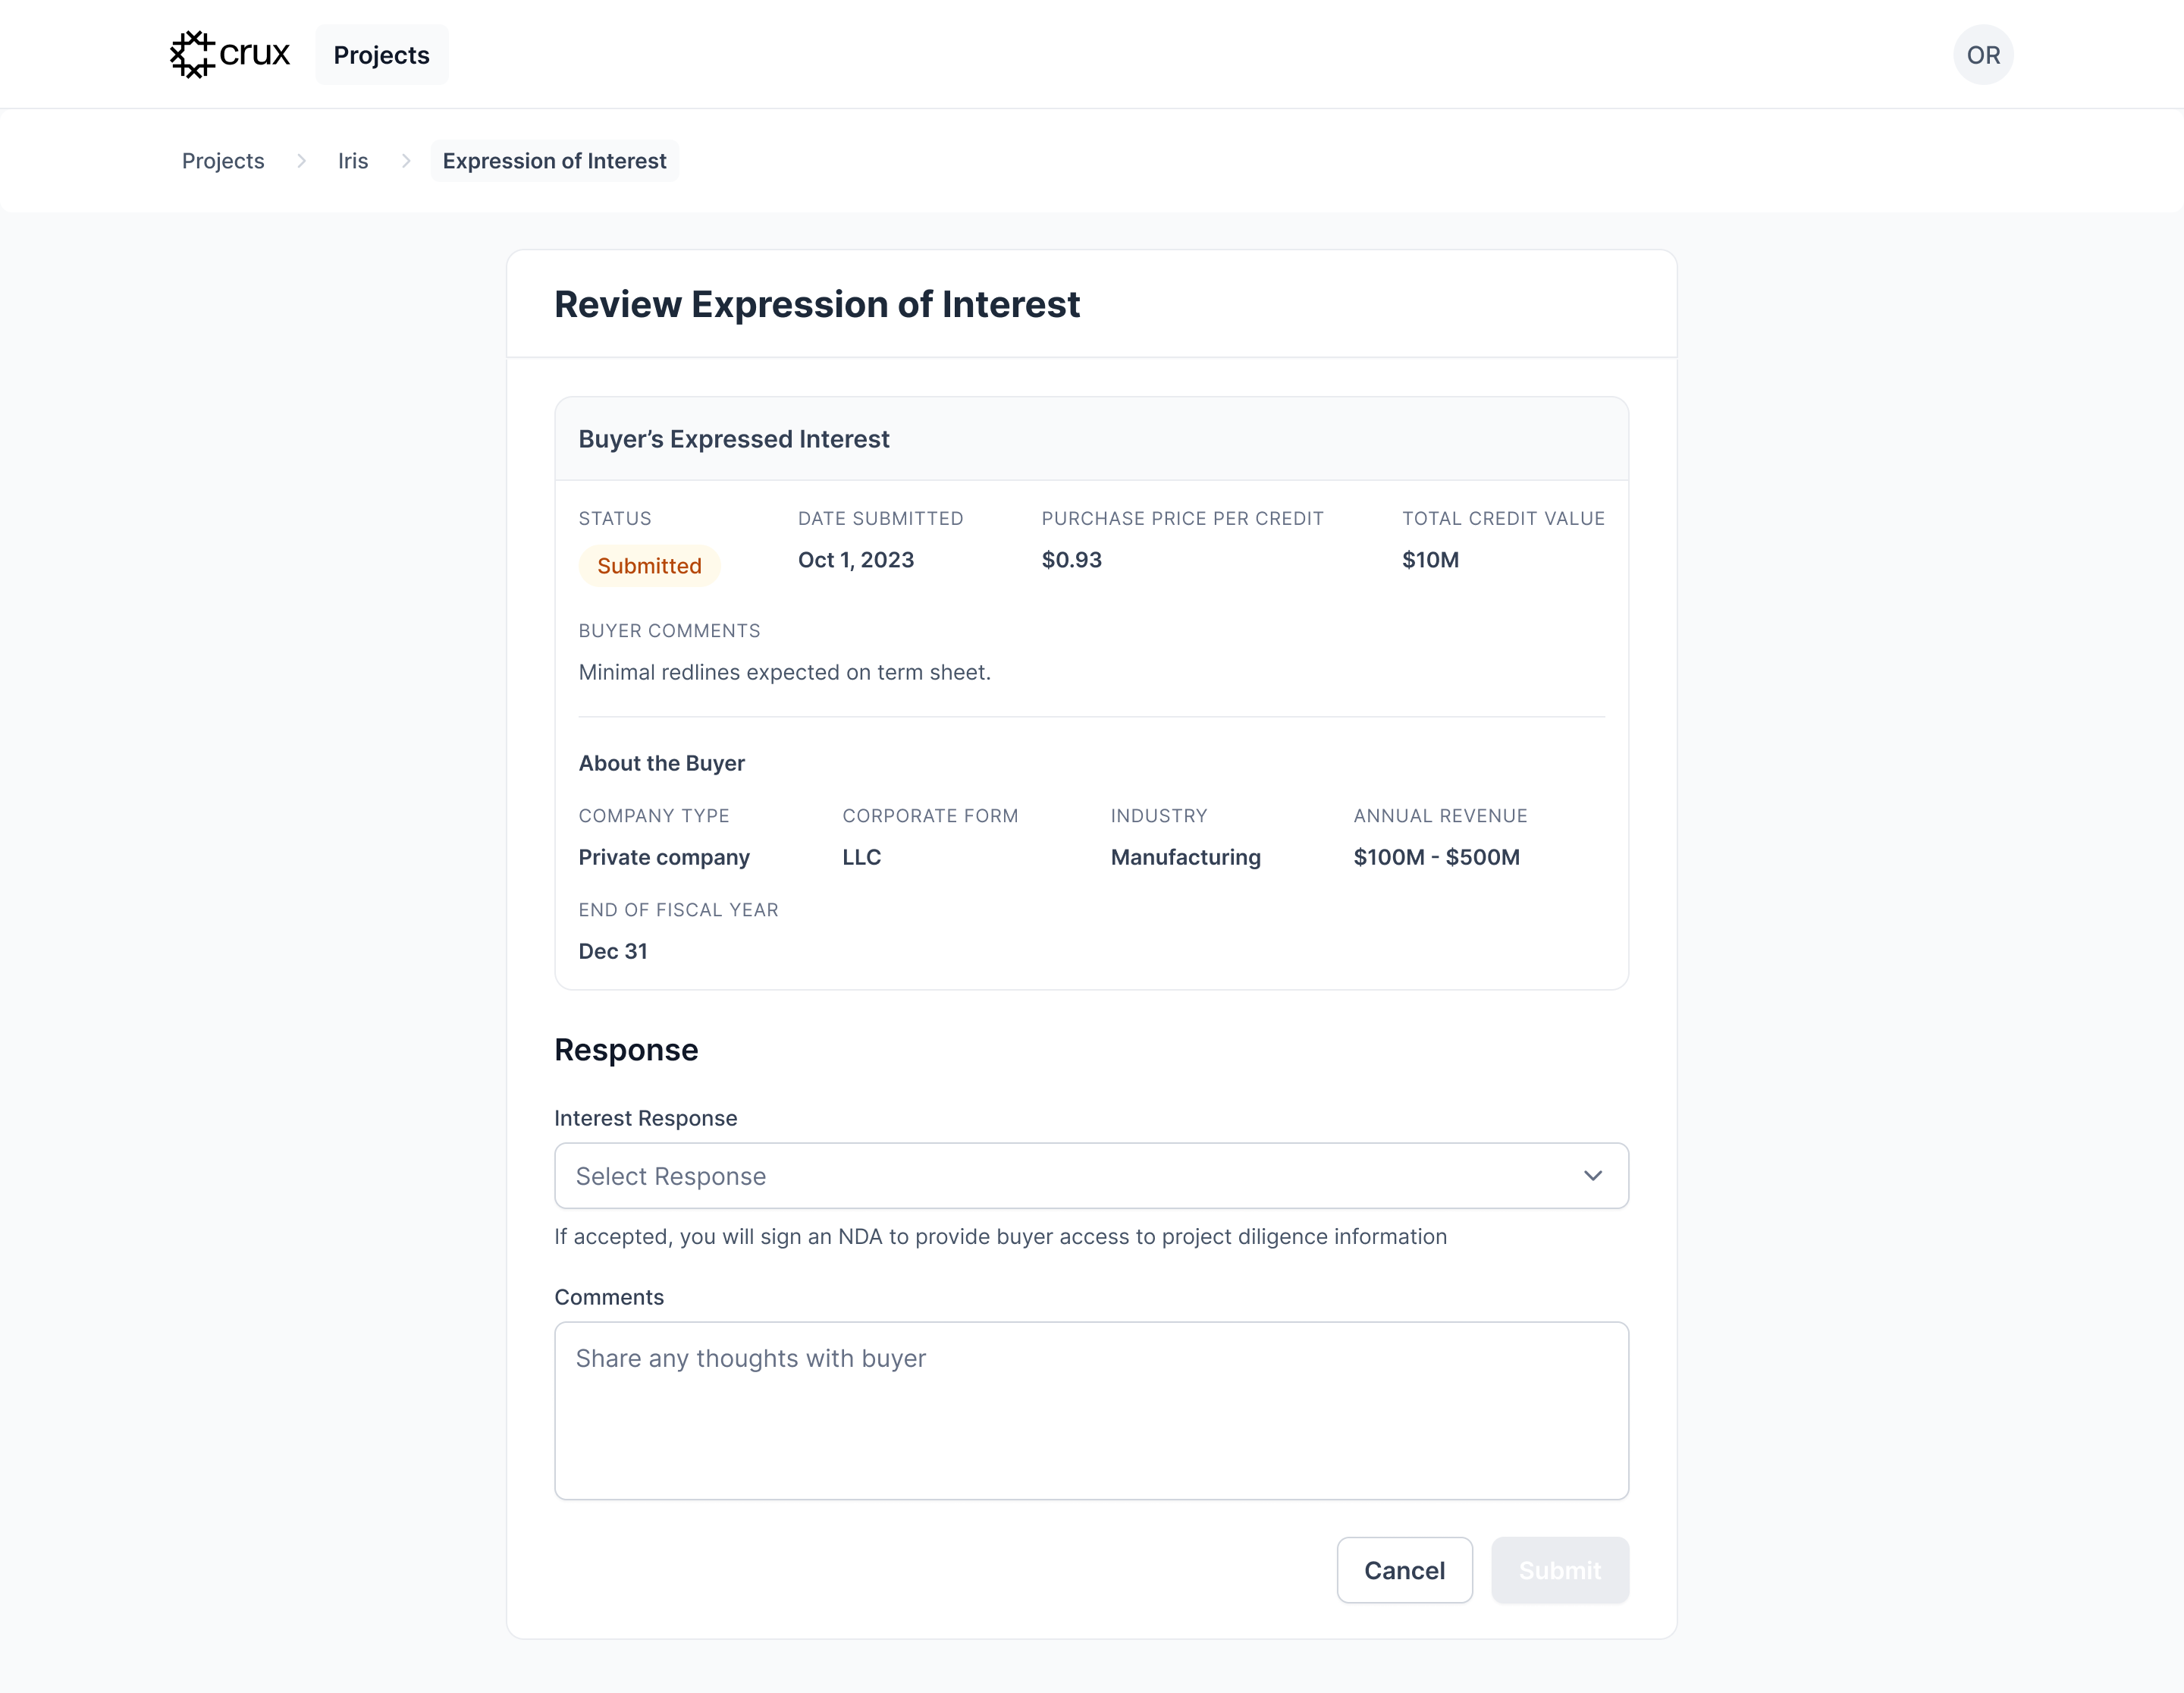Image resolution: width=2184 pixels, height=1693 pixels.
Task: Click the $0.93 purchase price value
Action: click(x=1071, y=560)
